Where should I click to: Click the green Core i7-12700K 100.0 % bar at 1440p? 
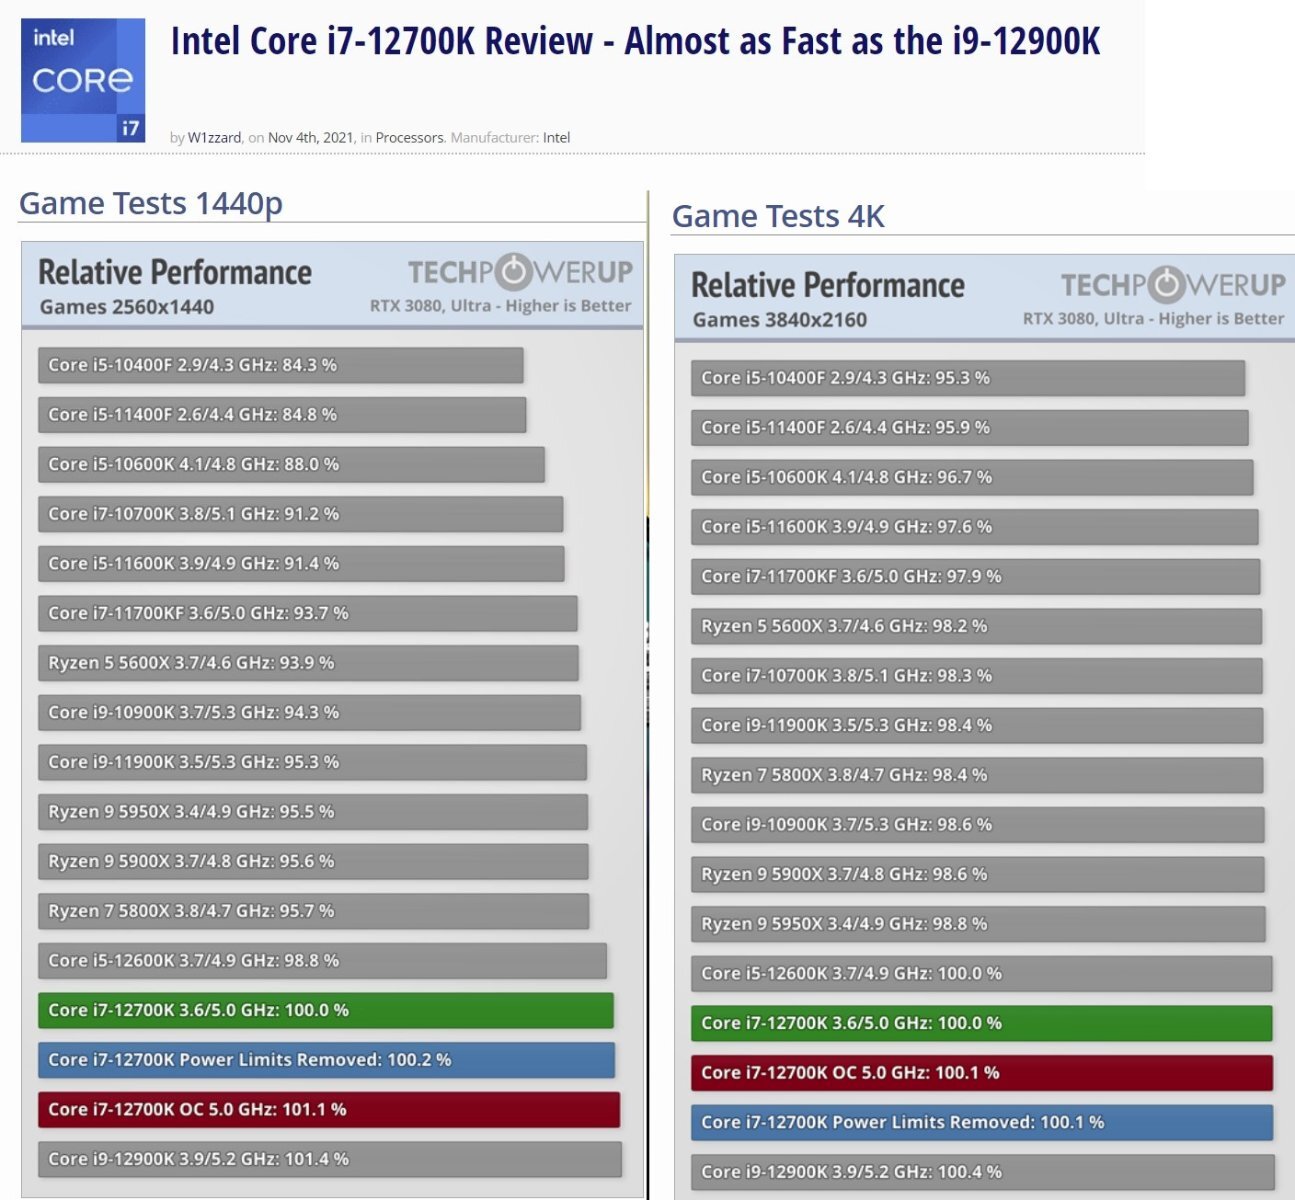pos(326,1010)
